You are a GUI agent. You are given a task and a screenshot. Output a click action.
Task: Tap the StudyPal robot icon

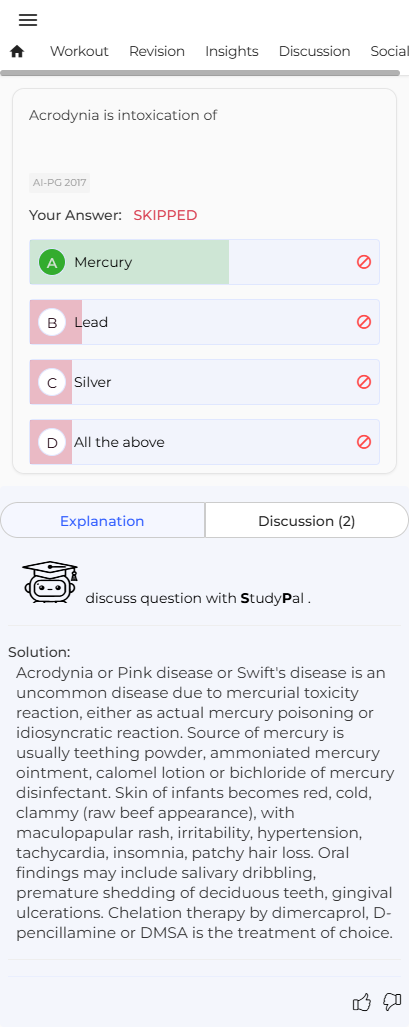pyautogui.click(x=50, y=582)
